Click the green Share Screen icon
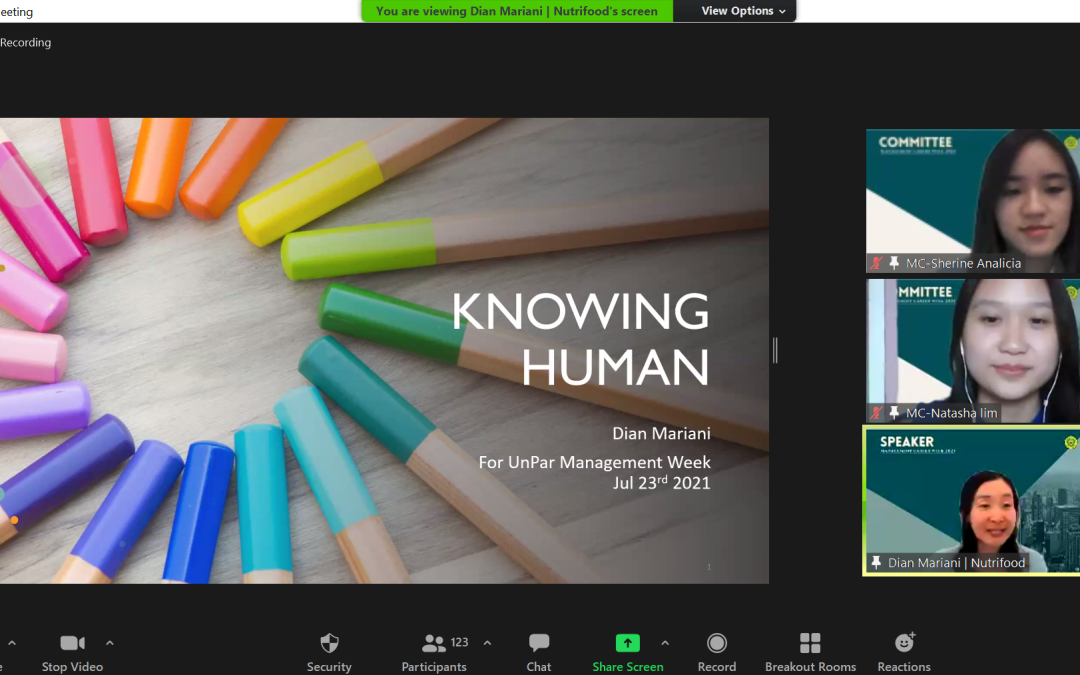Viewport: 1080px width, 675px height. (627, 643)
